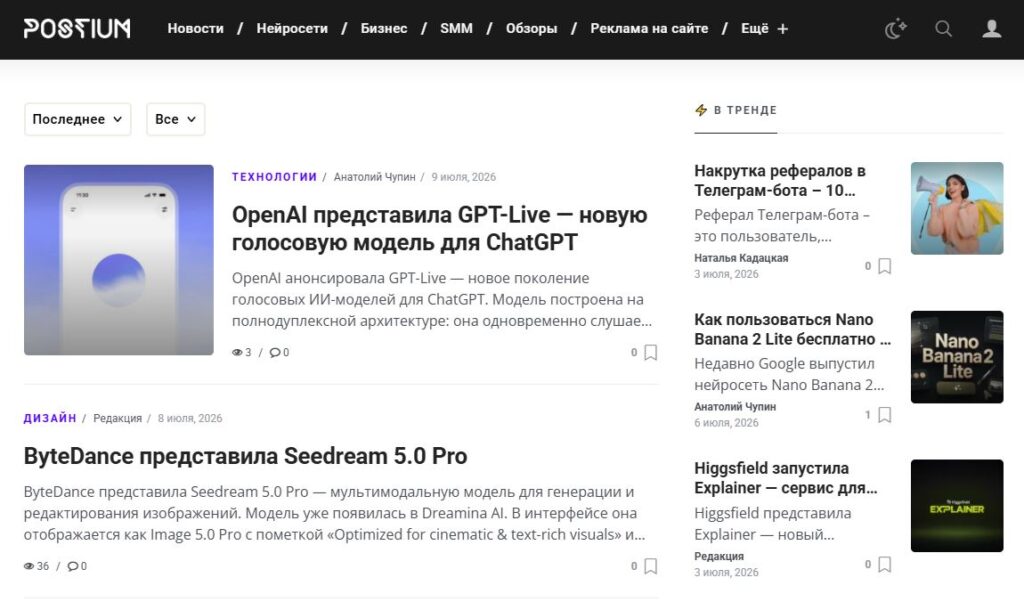Click excerpt Недавно Google выпустил нейросеть

coord(789,374)
